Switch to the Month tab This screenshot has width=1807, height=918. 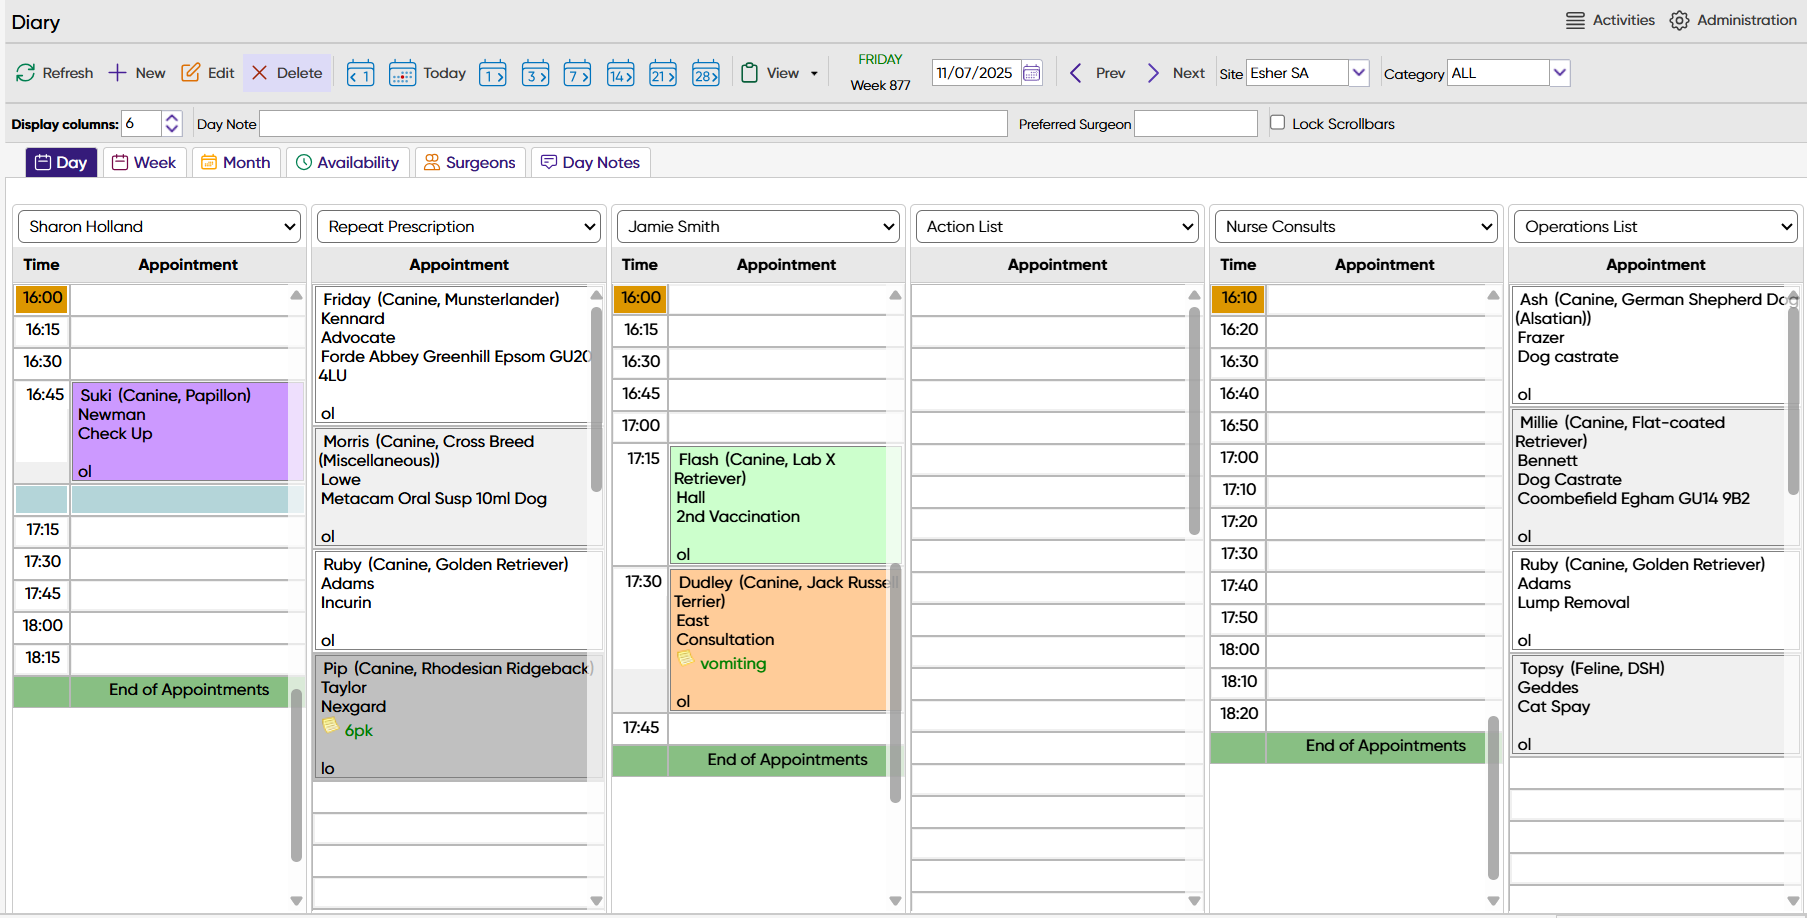[236, 163]
